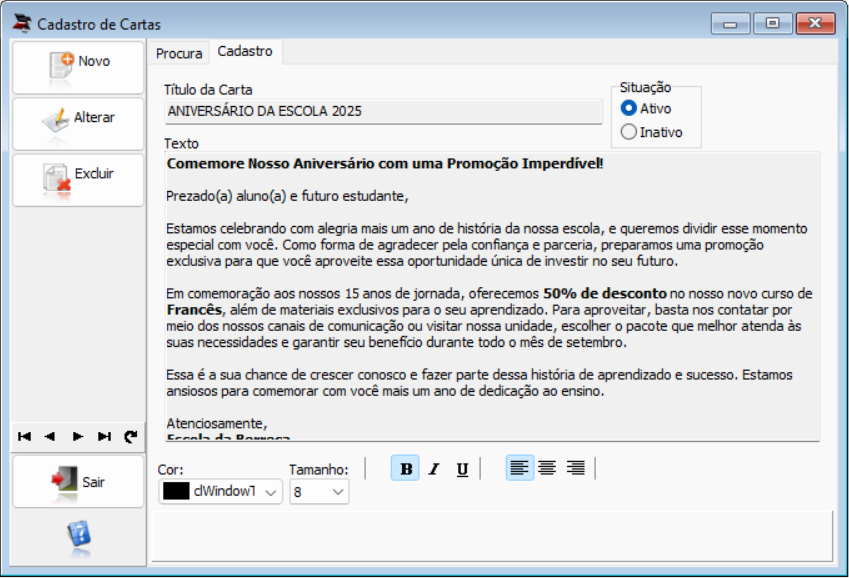849x578 pixels.
Task: Center align the text
Action: point(547,467)
